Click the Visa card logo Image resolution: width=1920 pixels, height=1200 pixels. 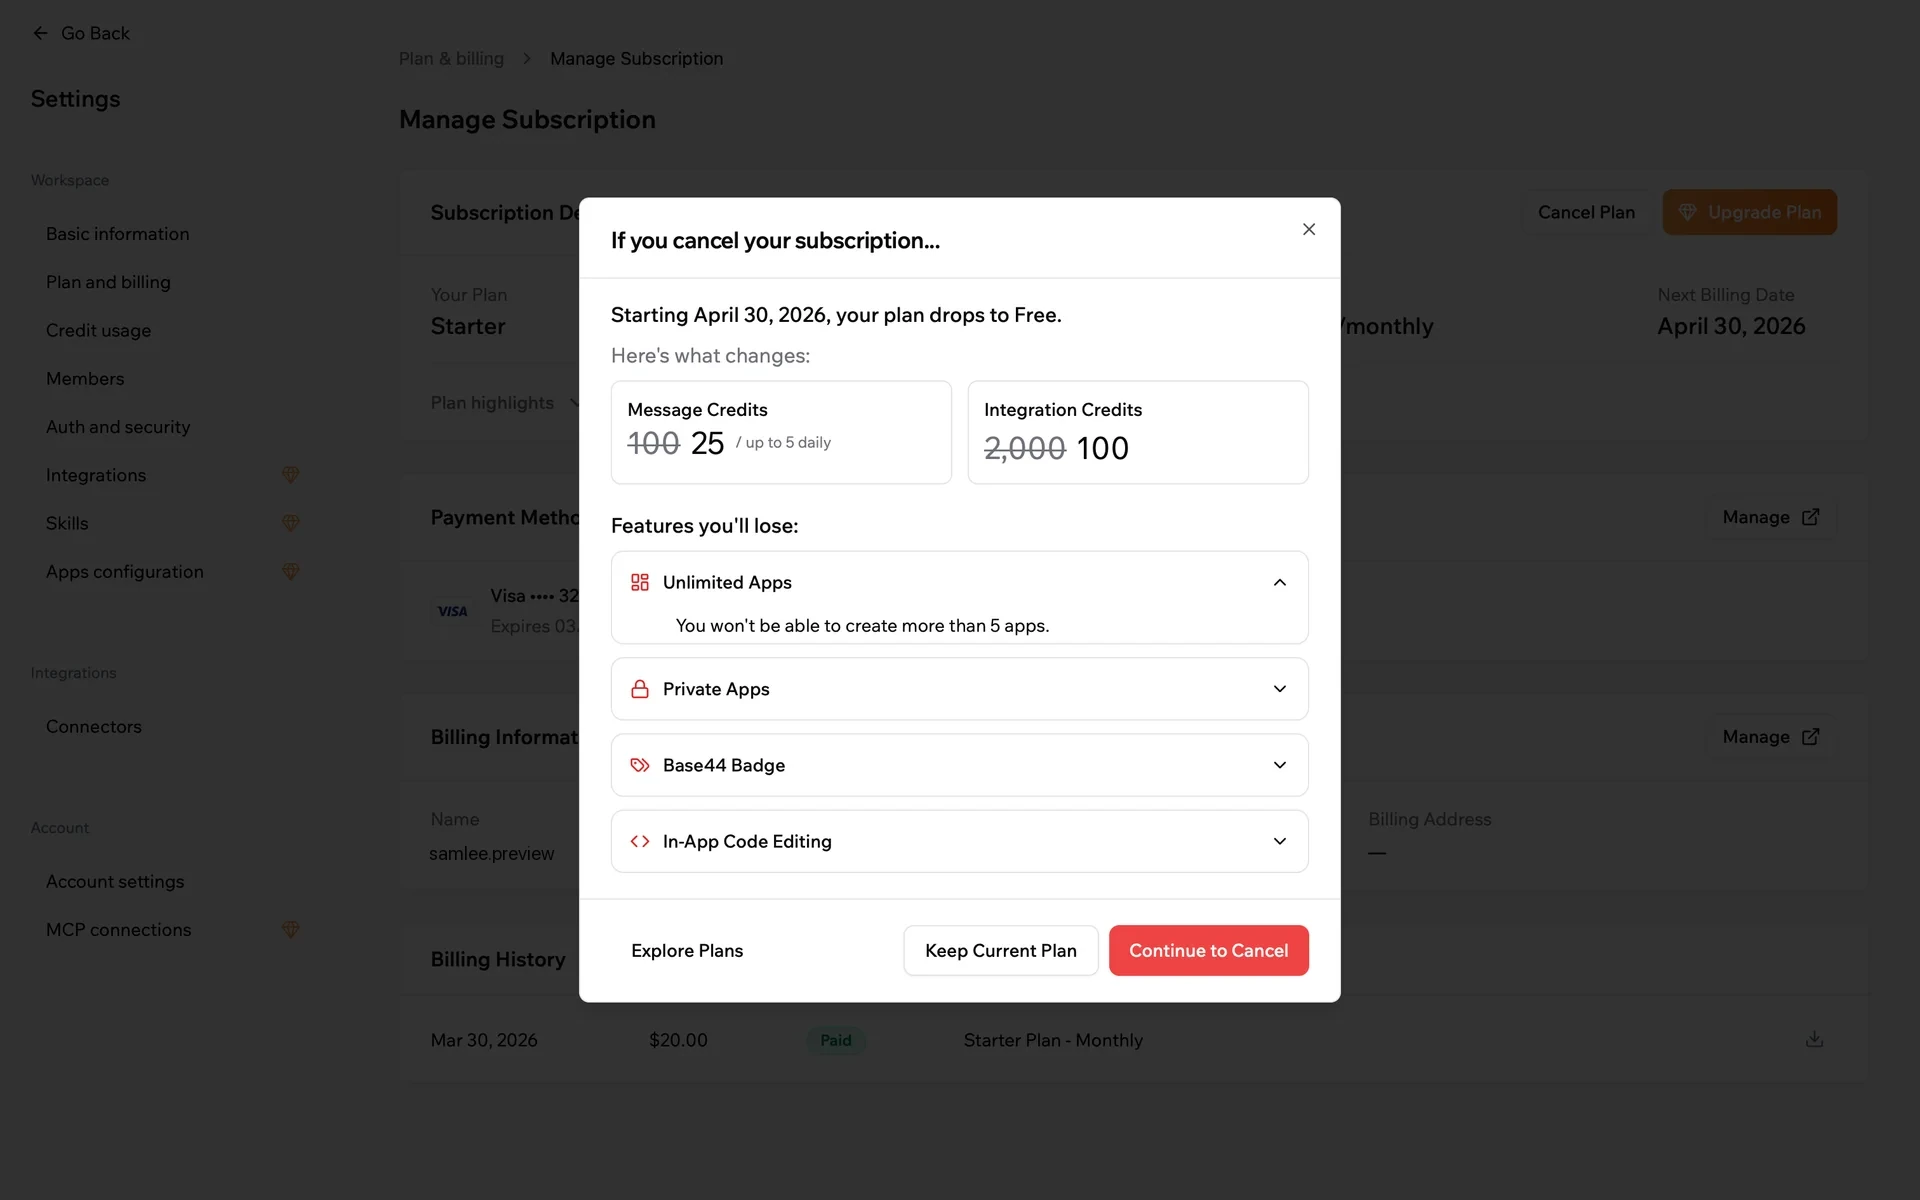coord(452,611)
